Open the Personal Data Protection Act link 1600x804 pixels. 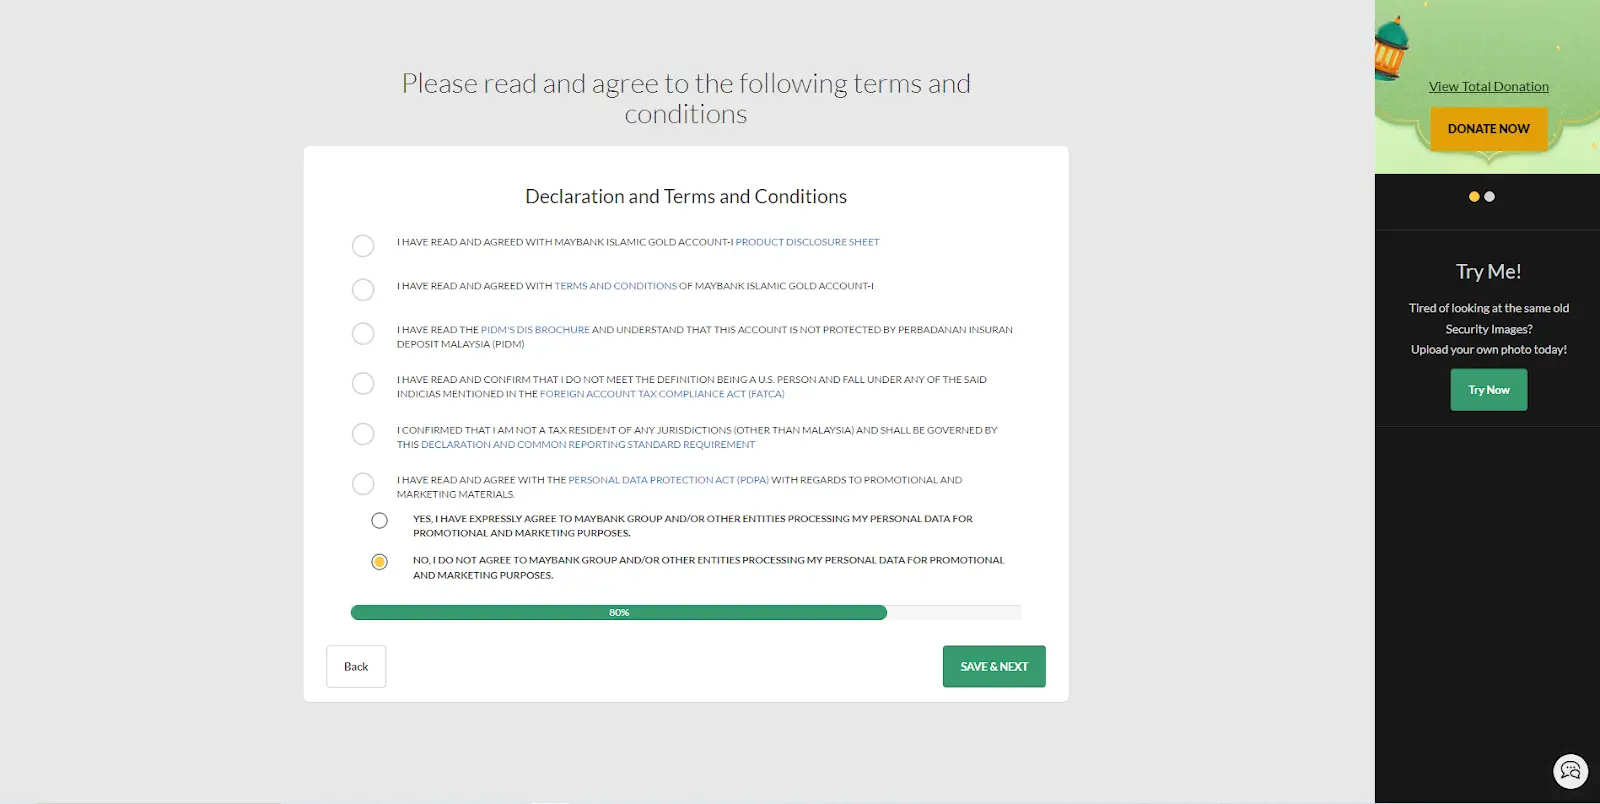tap(668, 480)
